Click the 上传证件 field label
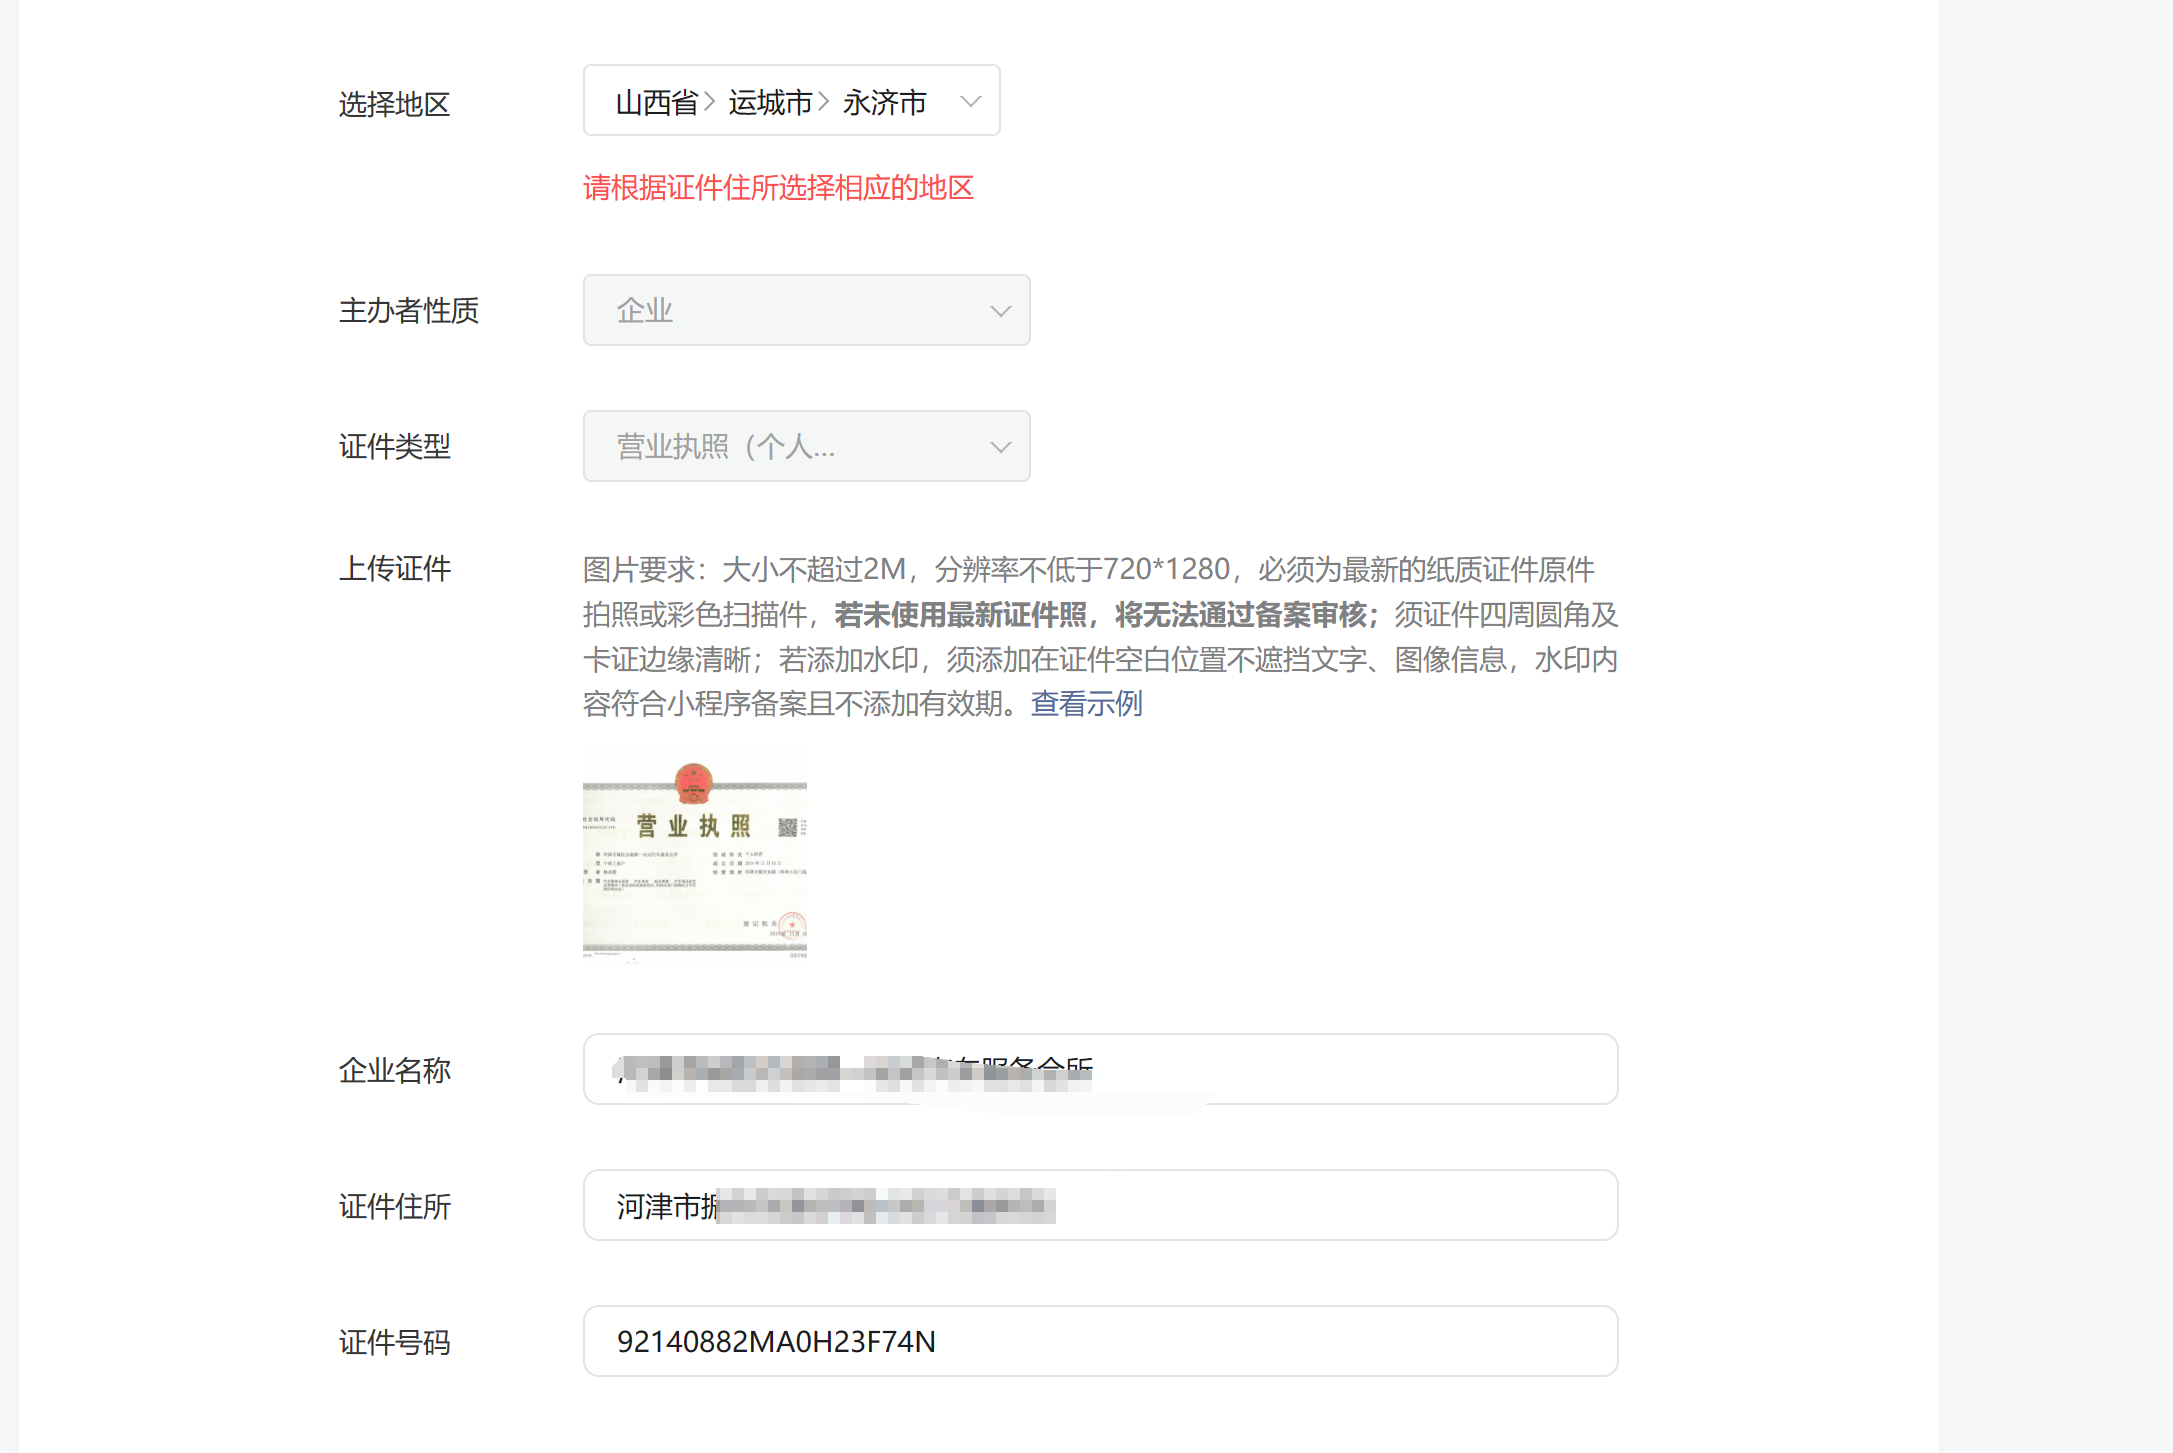Viewport: 2173px width, 1453px height. coord(394,568)
